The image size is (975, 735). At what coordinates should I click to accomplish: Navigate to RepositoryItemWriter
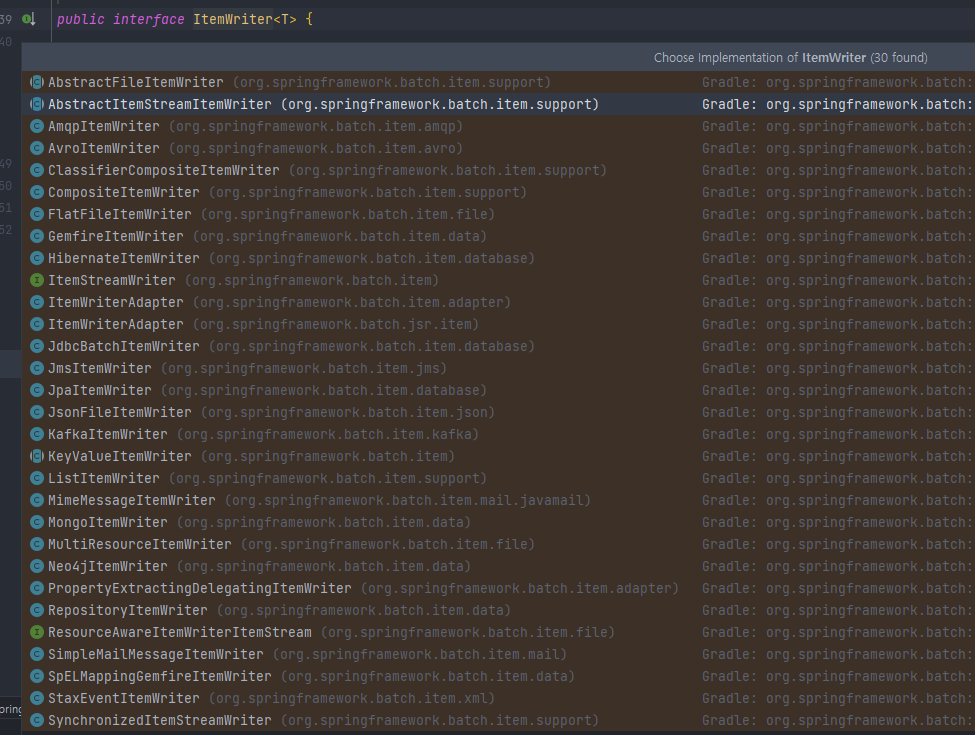point(498,611)
